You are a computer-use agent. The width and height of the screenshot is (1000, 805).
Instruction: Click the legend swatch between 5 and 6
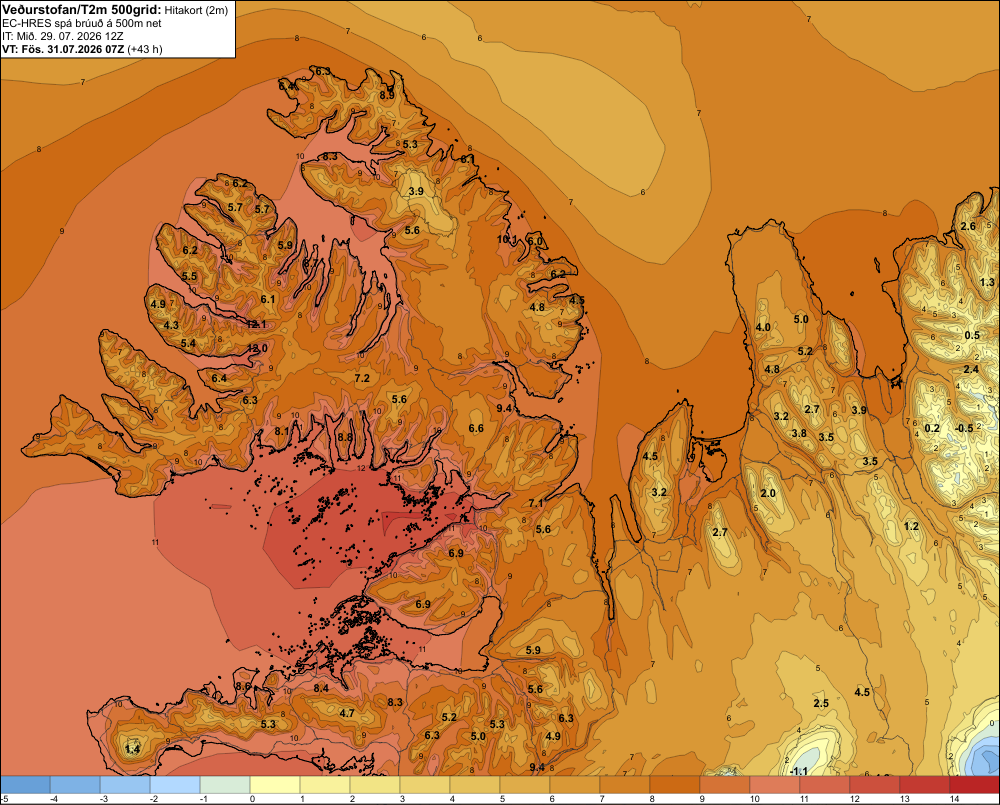(x=525, y=784)
